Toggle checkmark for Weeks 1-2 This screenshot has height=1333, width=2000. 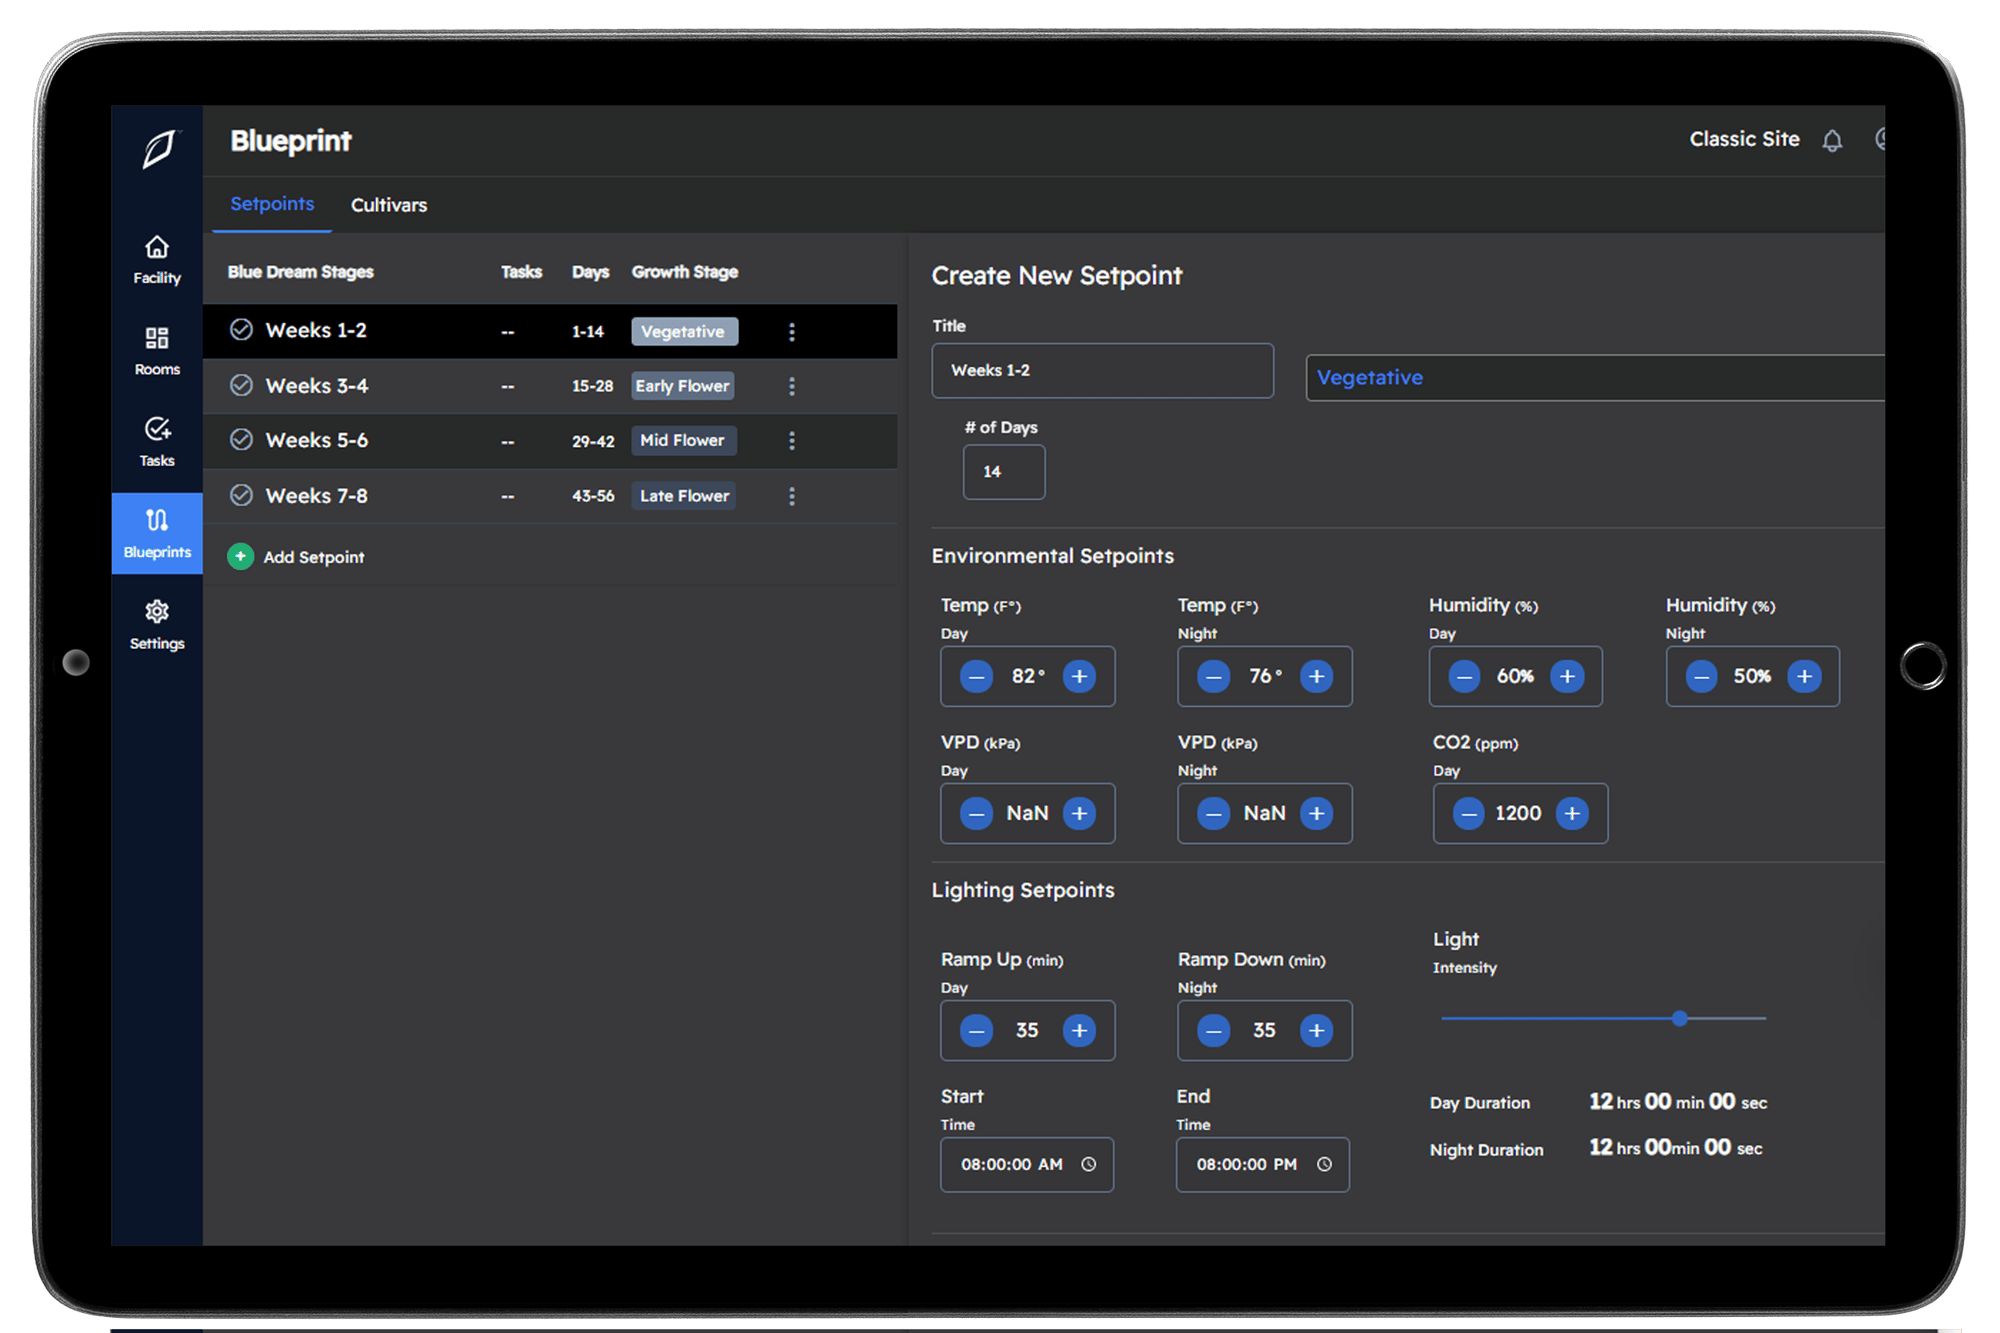[241, 330]
